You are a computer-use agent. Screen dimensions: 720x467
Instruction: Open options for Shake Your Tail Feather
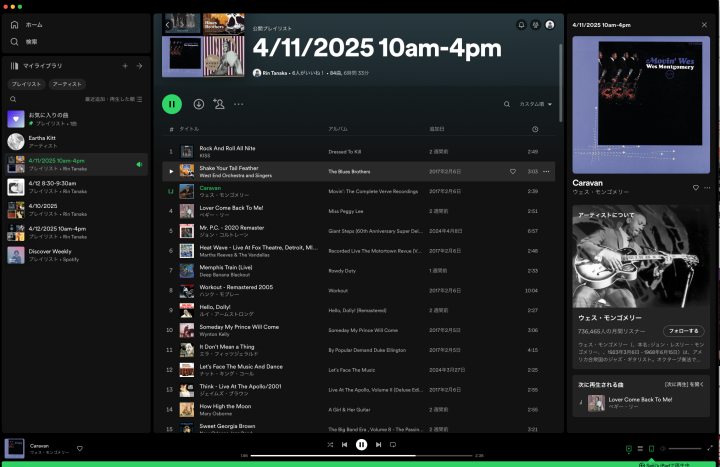tap(546, 171)
